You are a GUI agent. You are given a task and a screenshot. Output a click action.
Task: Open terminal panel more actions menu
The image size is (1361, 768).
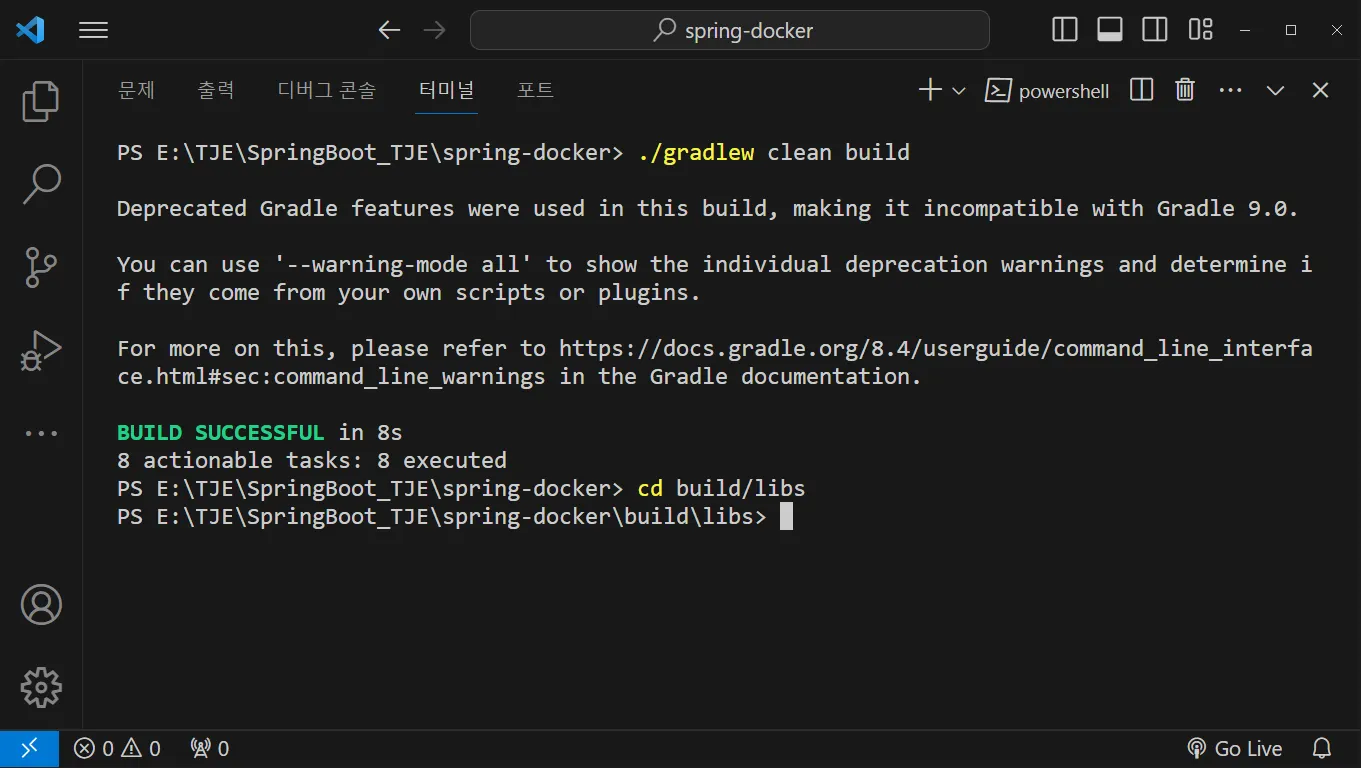pos(1230,90)
